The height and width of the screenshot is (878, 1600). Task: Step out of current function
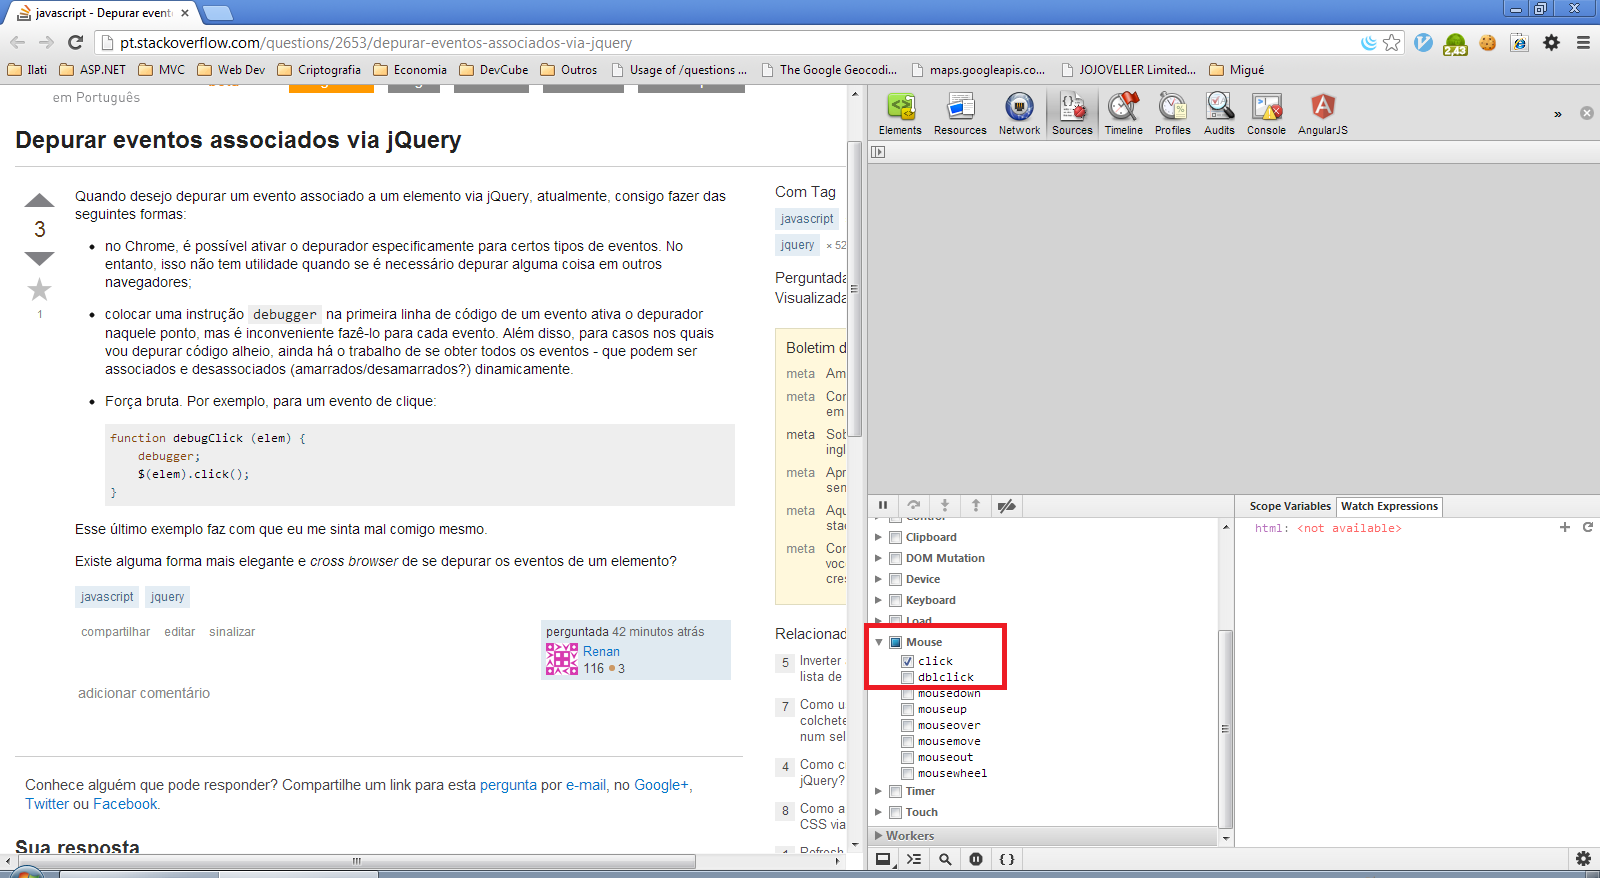point(976,506)
